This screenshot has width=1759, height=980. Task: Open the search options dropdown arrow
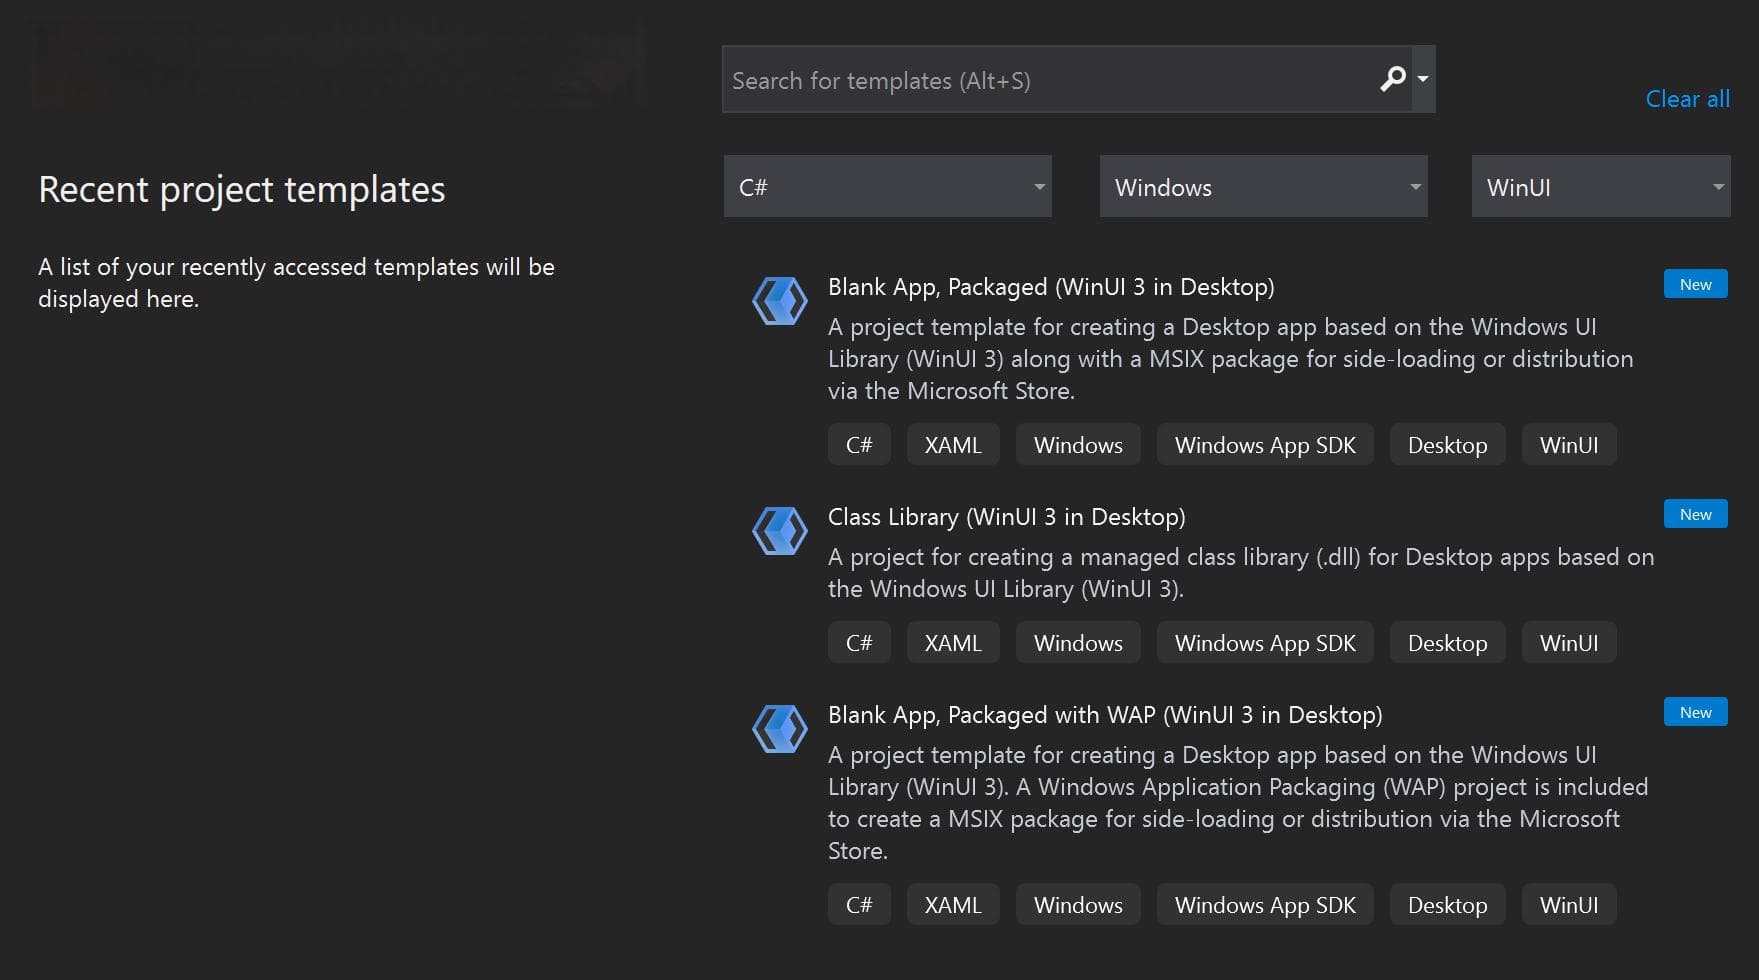[1423, 79]
